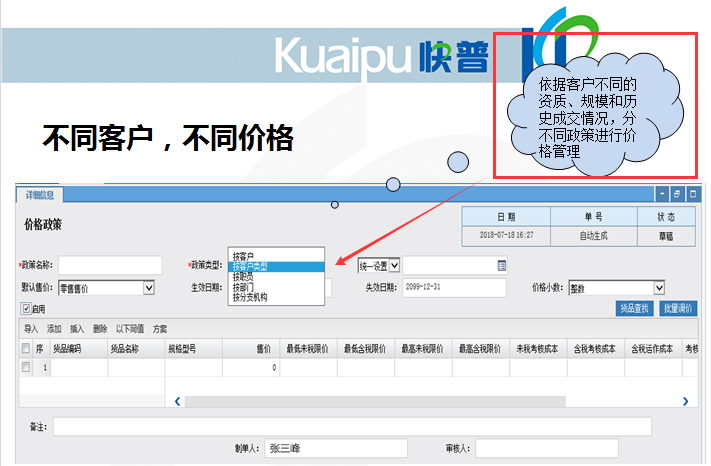
Task: Click 导入 in the grid toolbar
Action: tap(31, 329)
